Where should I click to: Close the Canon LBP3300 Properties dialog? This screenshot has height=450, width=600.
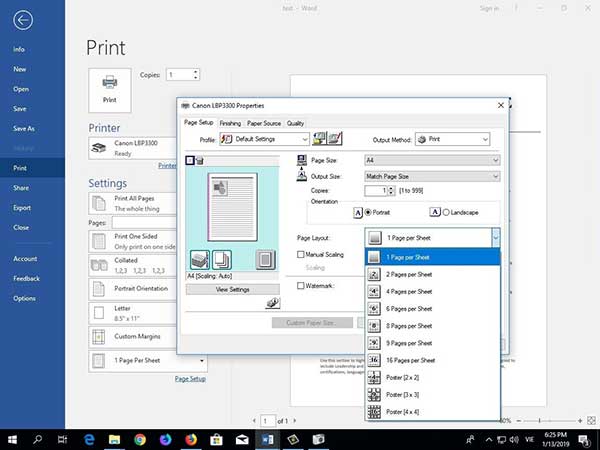pos(501,105)
